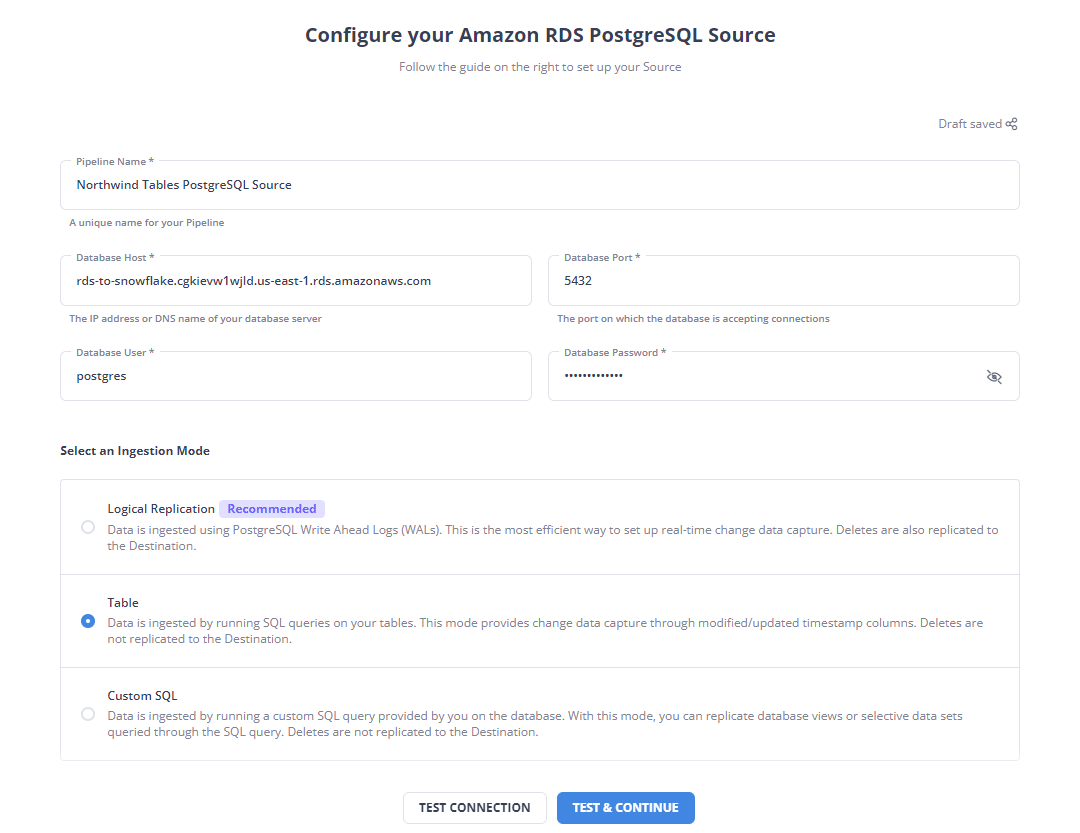Focus the Database Password field
This screenshot has height=833, width=1080.
(x=784, y=376)
